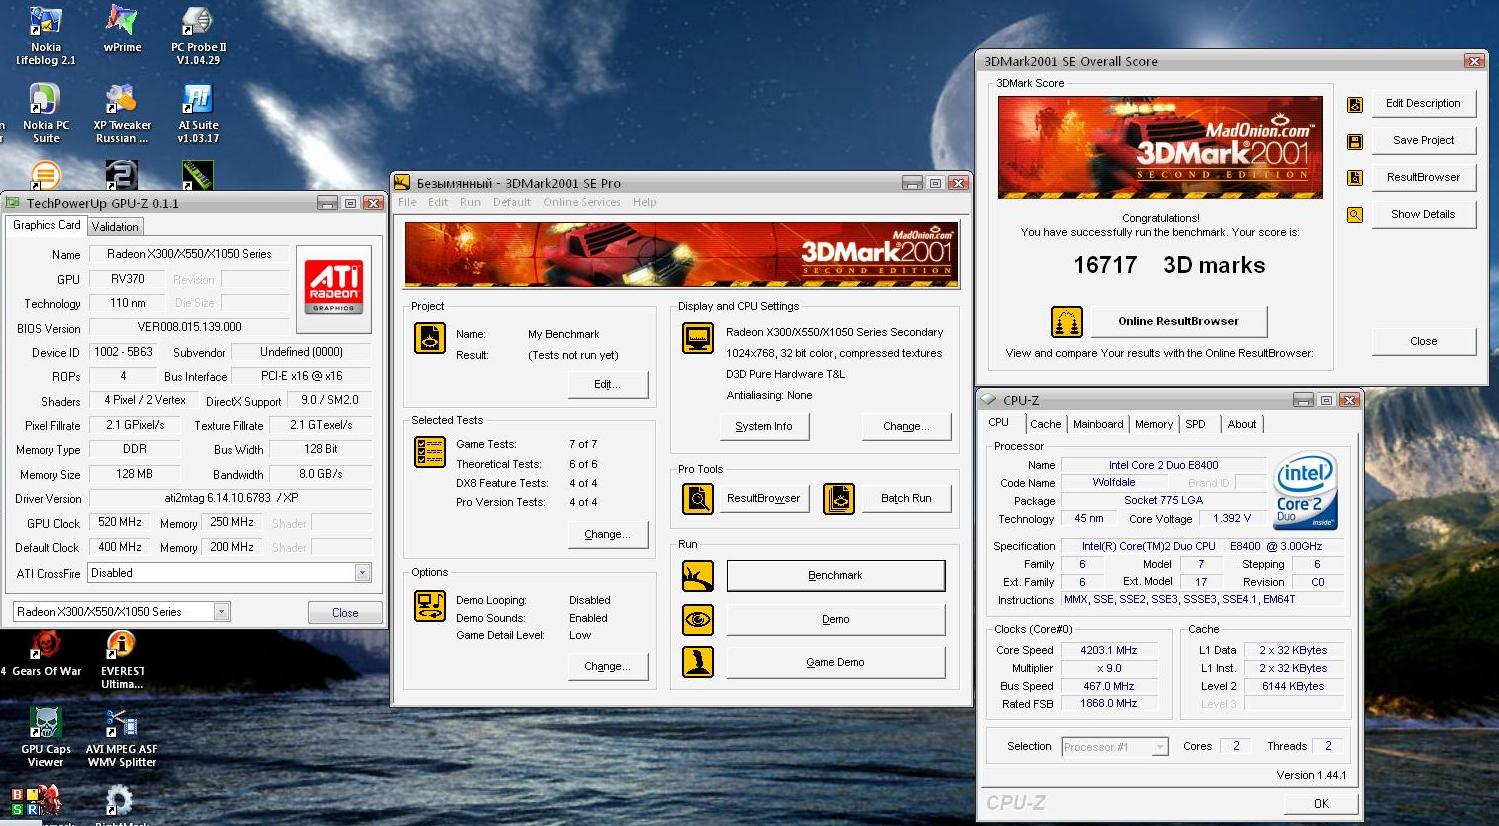Image resolution: width=1499 pixels, height=826 pixels.
Task: Click the Save Project disk icon
Action: point(1355,141)
